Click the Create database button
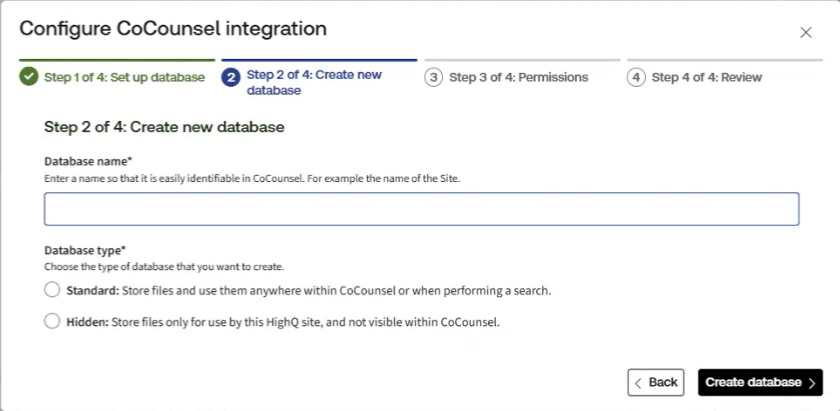This screenshot has width=840, height=411. (754, 383)
